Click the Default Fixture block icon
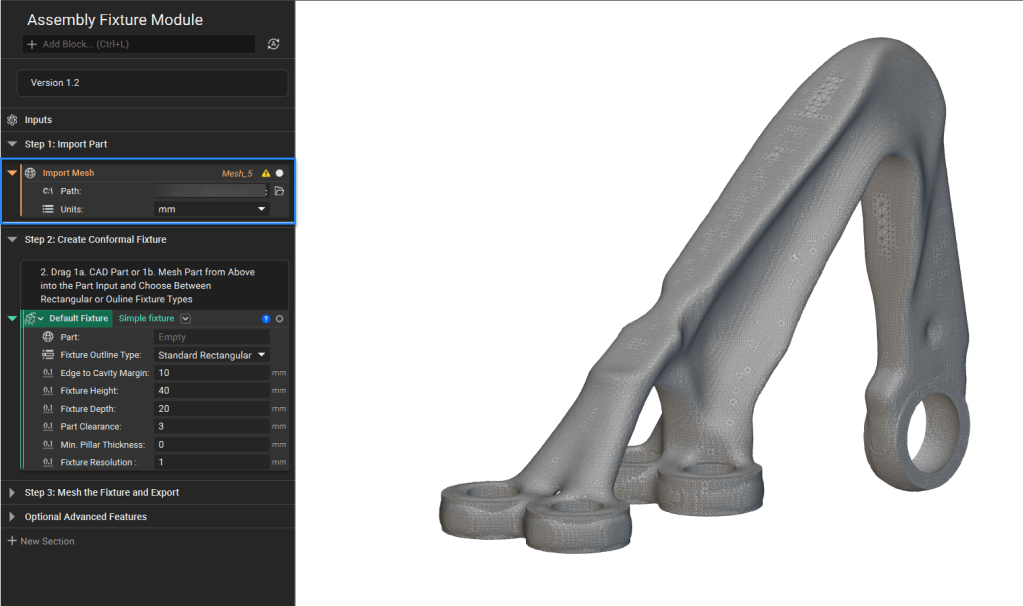 29,319
